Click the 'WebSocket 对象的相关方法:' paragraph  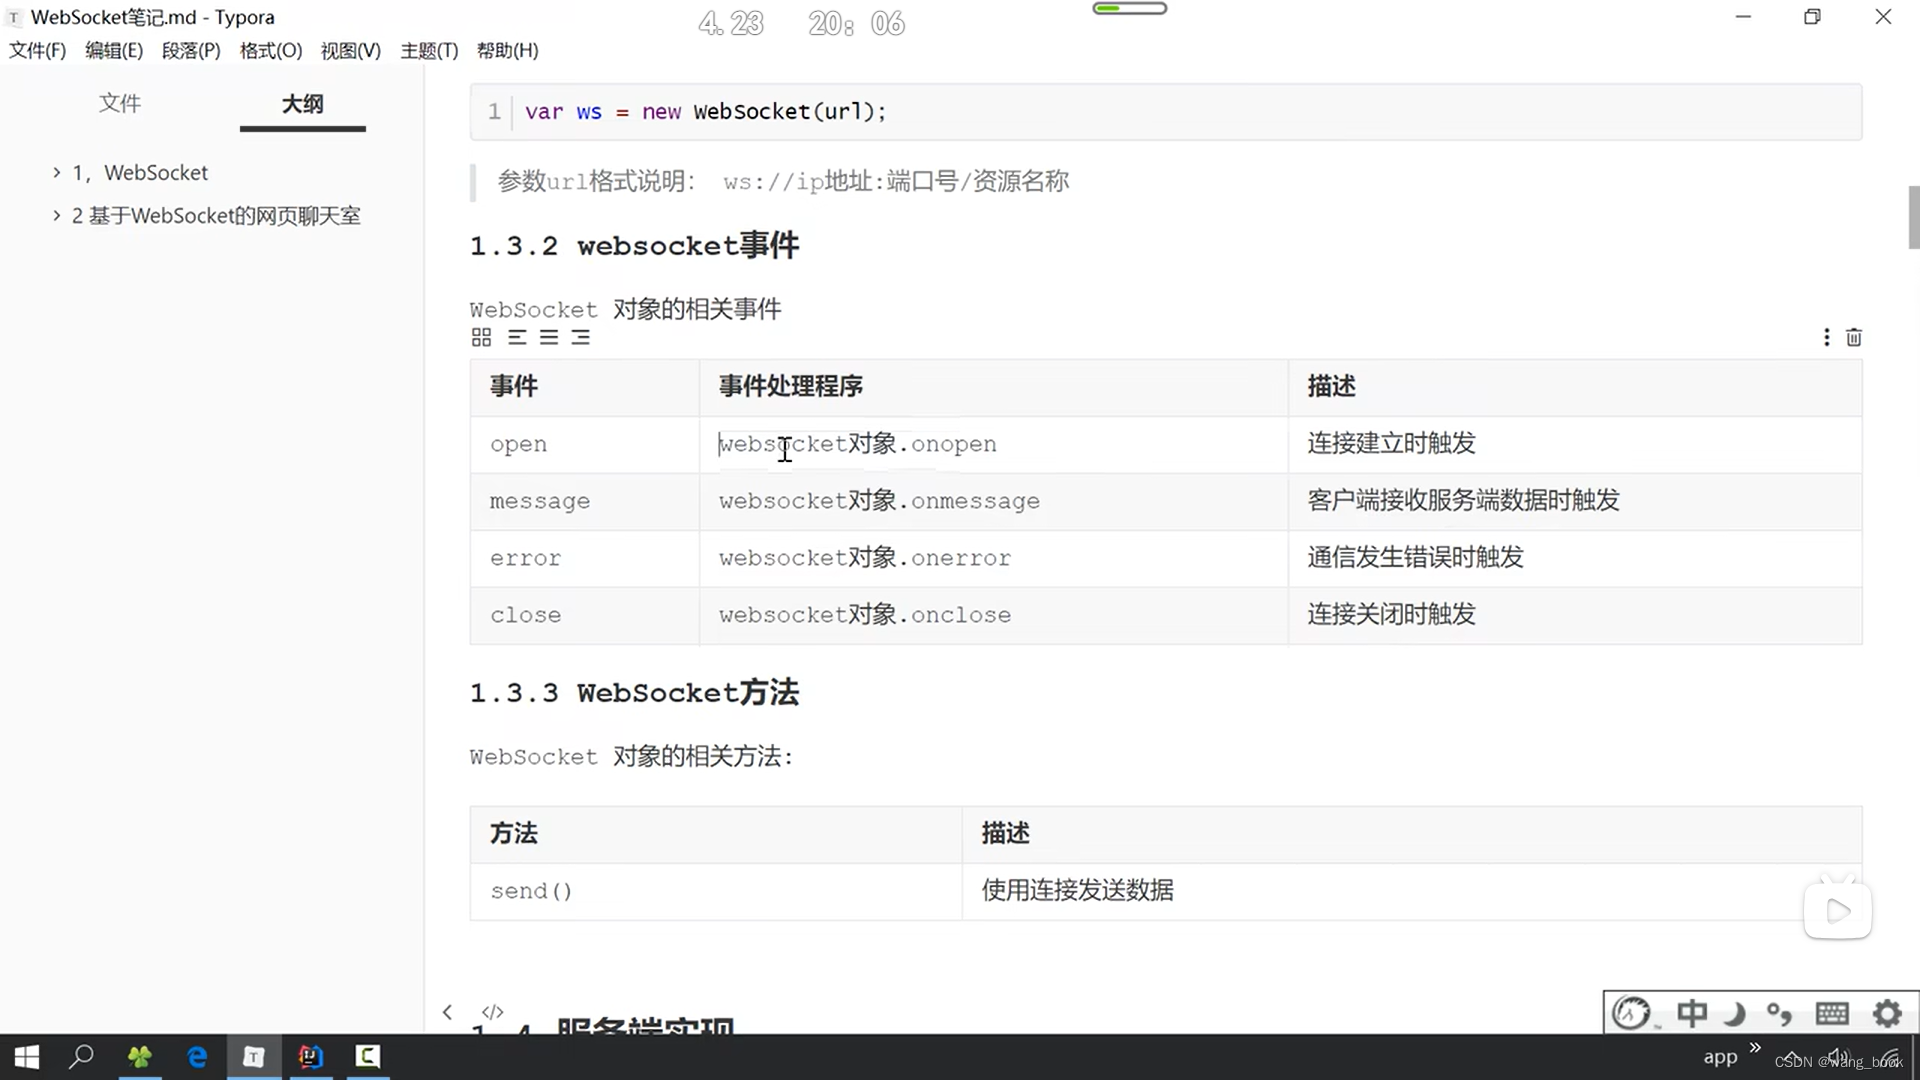[x=631, y=757]
